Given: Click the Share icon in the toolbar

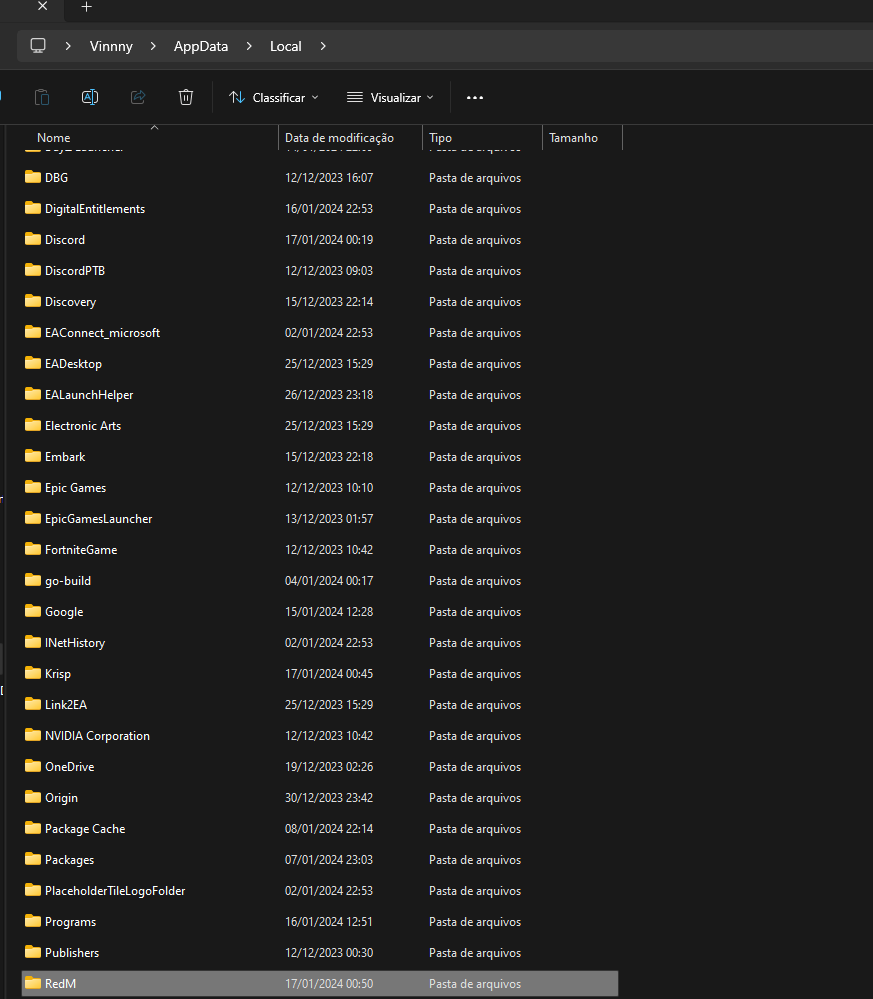Looking at the screenshot, I should (x=138, y=97).
